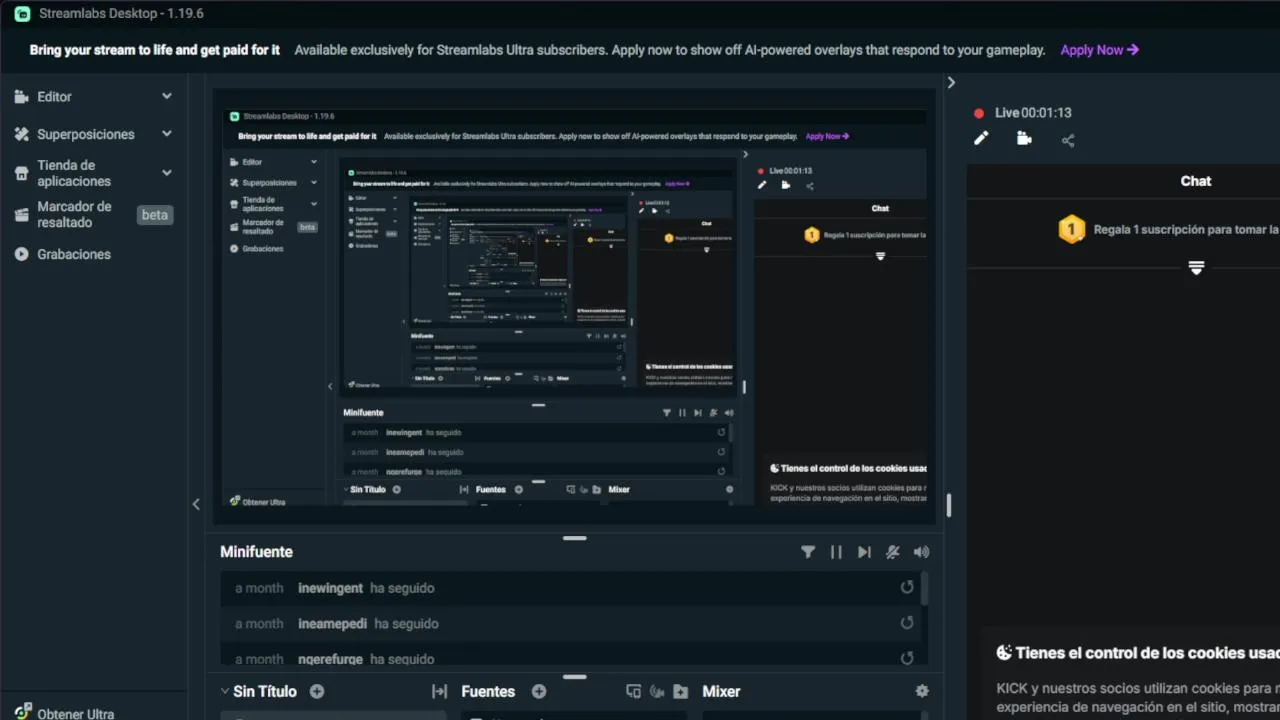The width and height of the screenshot is (1280, 720).
Task: Click the cookie icon in the cookies notice
Action: pyautogui.click(x=1004, y=653)
